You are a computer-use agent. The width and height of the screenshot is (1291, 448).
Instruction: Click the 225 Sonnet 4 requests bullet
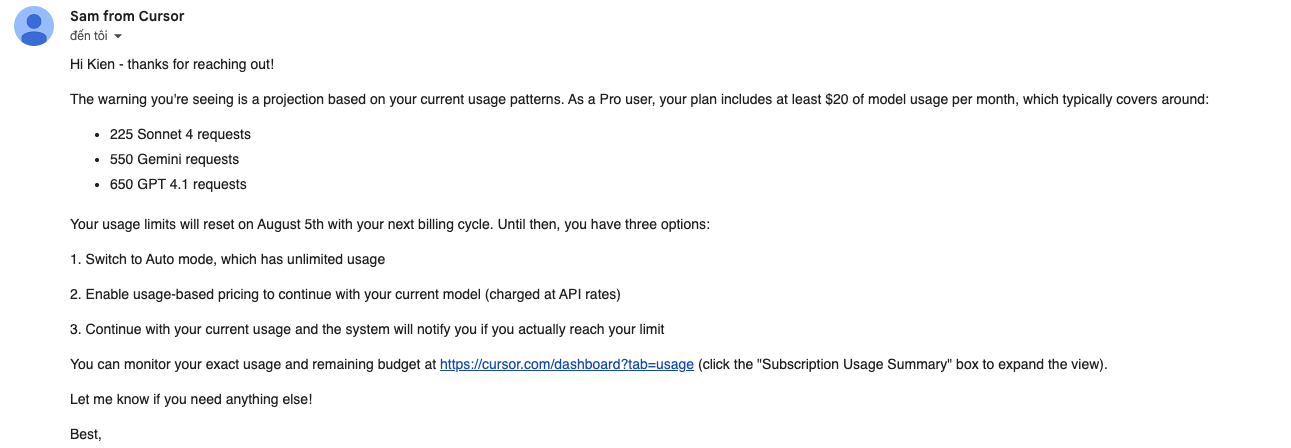180,134
